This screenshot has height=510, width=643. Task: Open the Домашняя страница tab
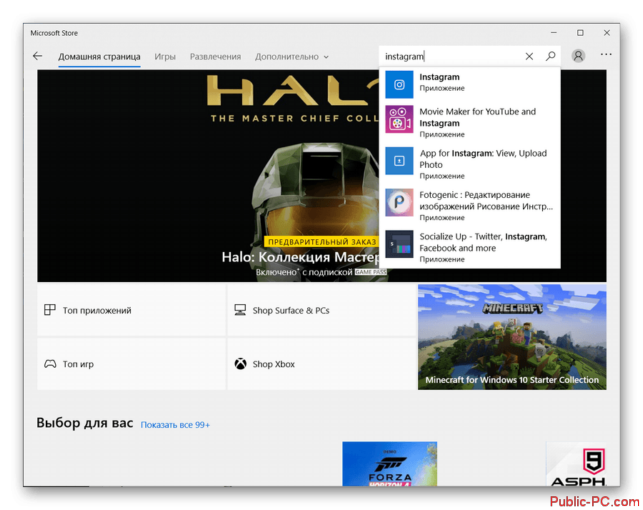tap(99, 57)
